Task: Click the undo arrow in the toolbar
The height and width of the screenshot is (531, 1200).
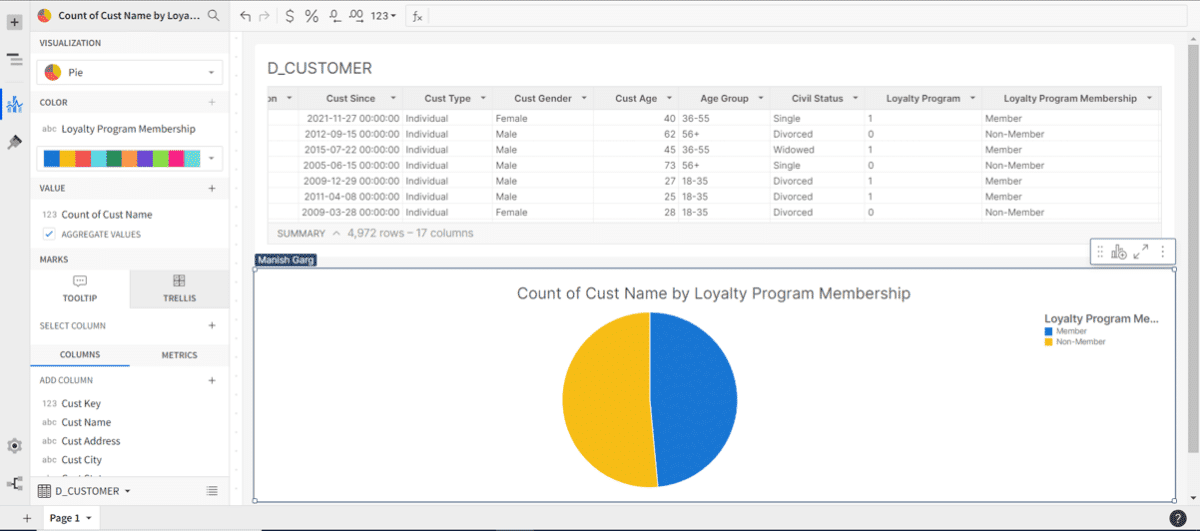Action: point(246,16)
